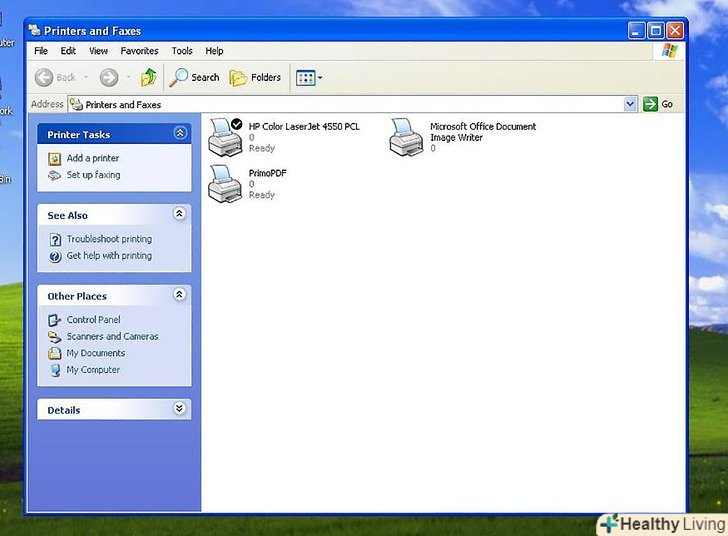Click the My Computer icon in Other Places
728x536 pixels.
pos(55,370)
